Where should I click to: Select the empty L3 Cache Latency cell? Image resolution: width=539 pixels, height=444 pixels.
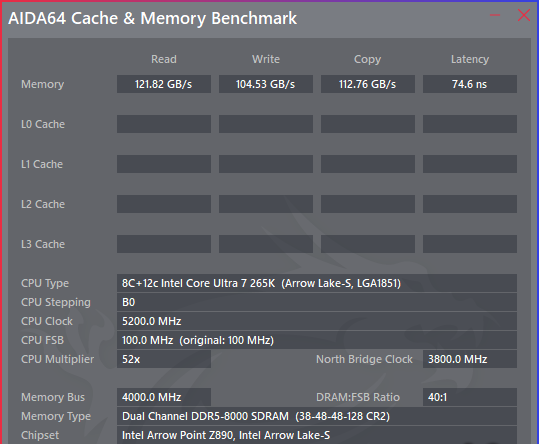[470, 244]
